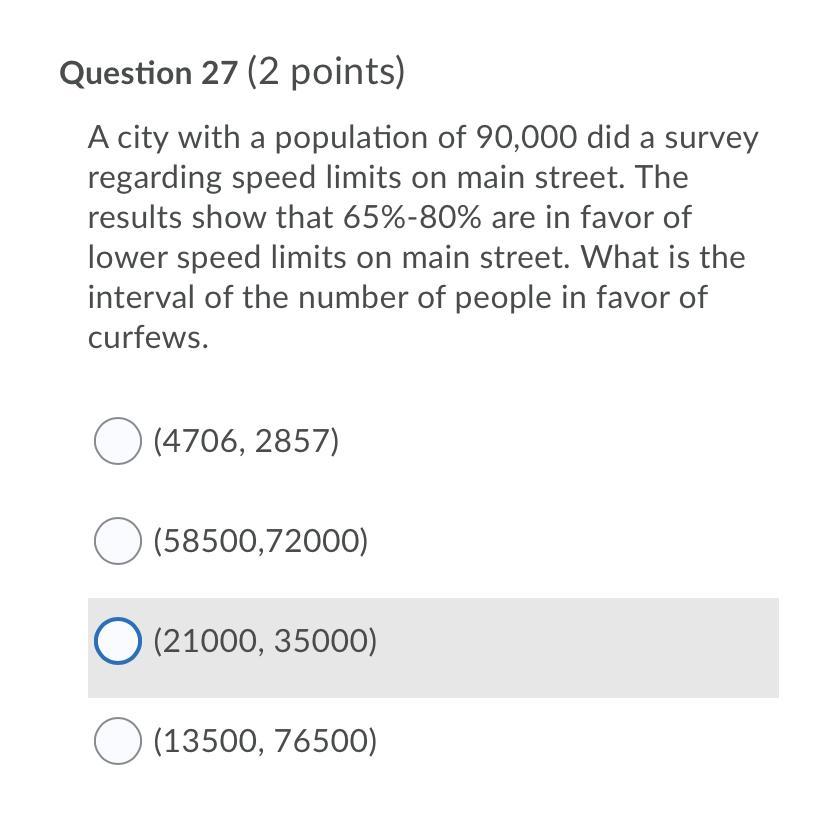The image size is (828, 828).
Task: Click the first answer choice circle
Action: [x=117, y=440]
